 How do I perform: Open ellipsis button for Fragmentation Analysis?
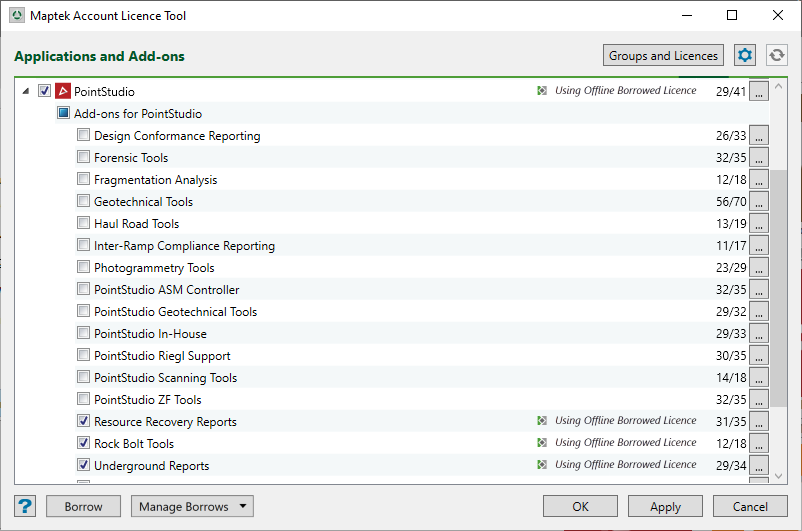point(759,180)
